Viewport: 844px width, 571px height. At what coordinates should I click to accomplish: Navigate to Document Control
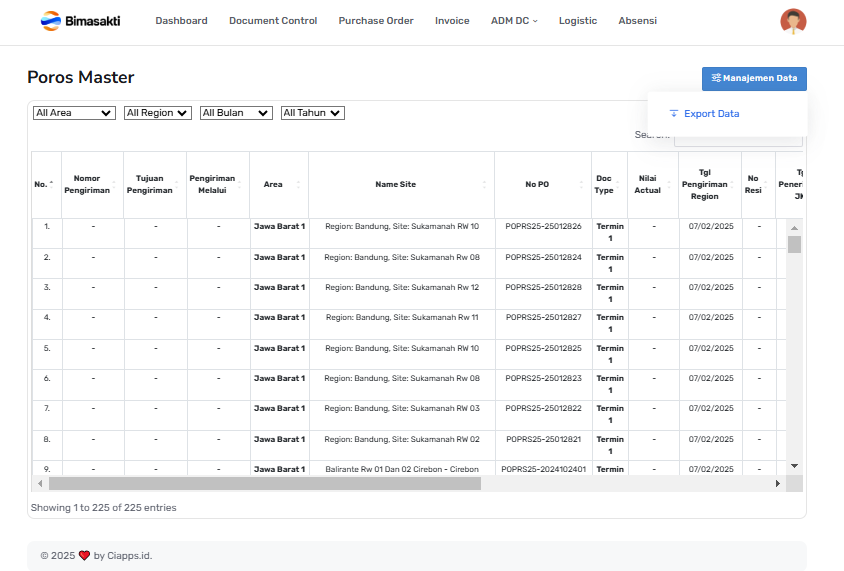(x=272, y=21)
